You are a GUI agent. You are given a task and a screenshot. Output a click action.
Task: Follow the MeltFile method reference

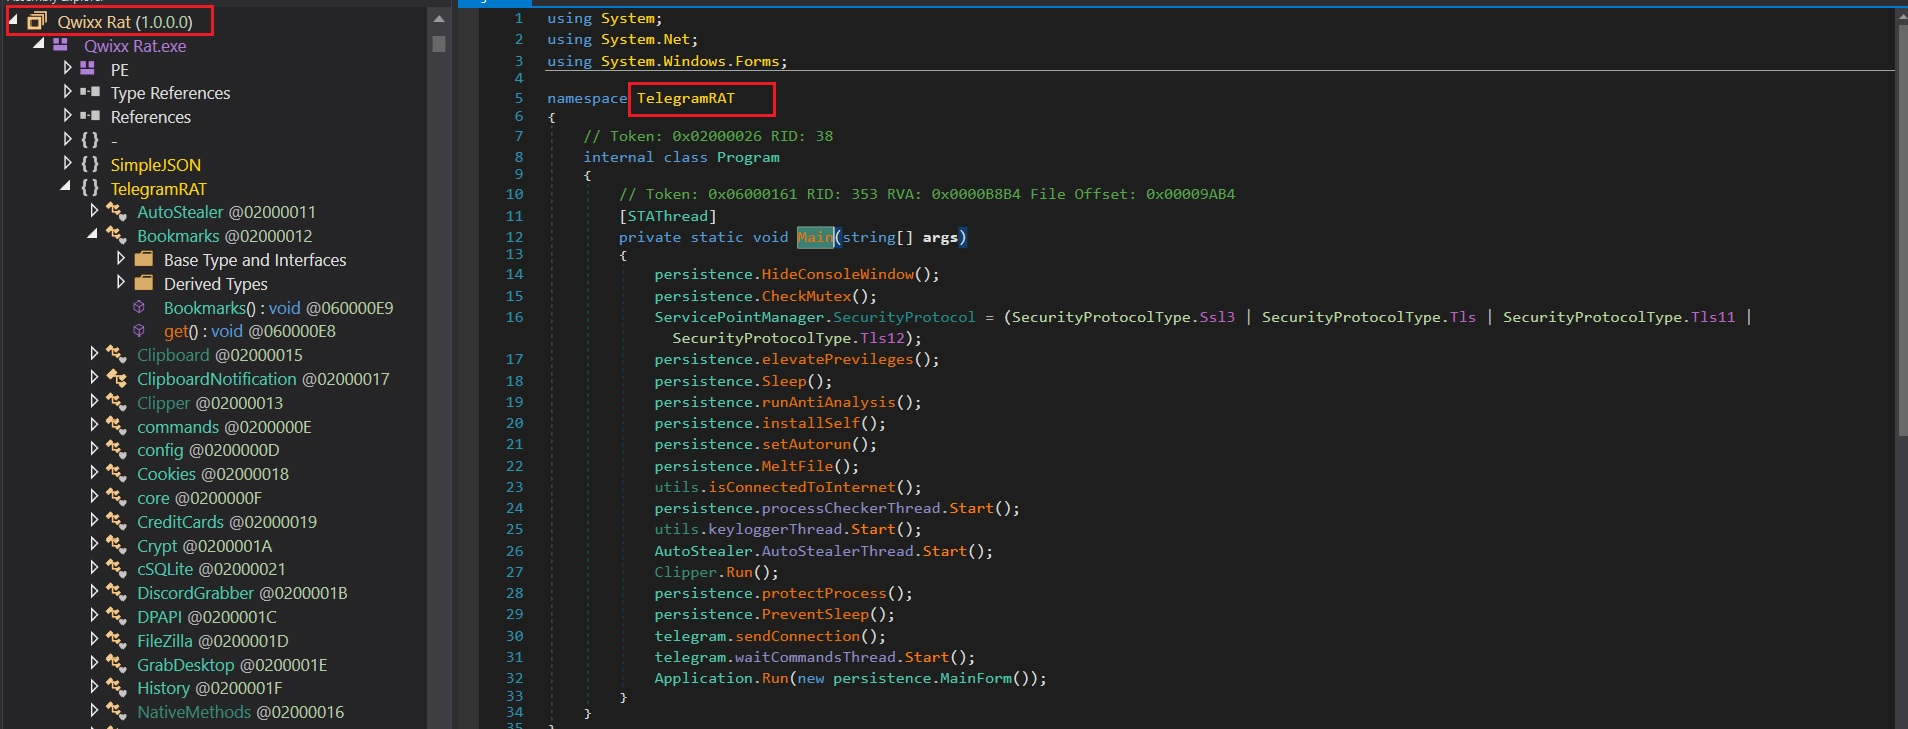coord(797,466)
